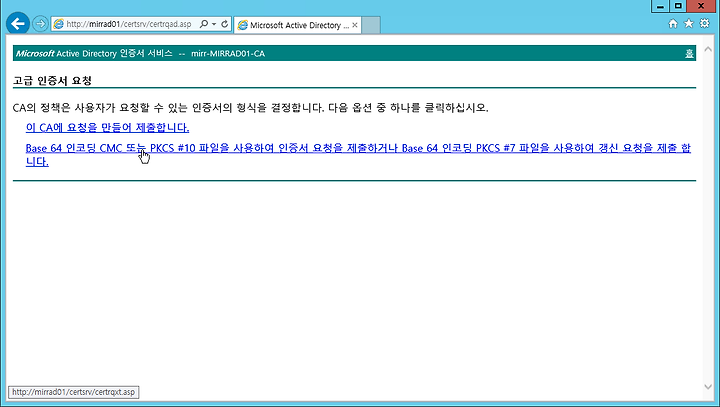Click the 홈 link in the green banner
The image size is (720, 407).
click(689, 53)
